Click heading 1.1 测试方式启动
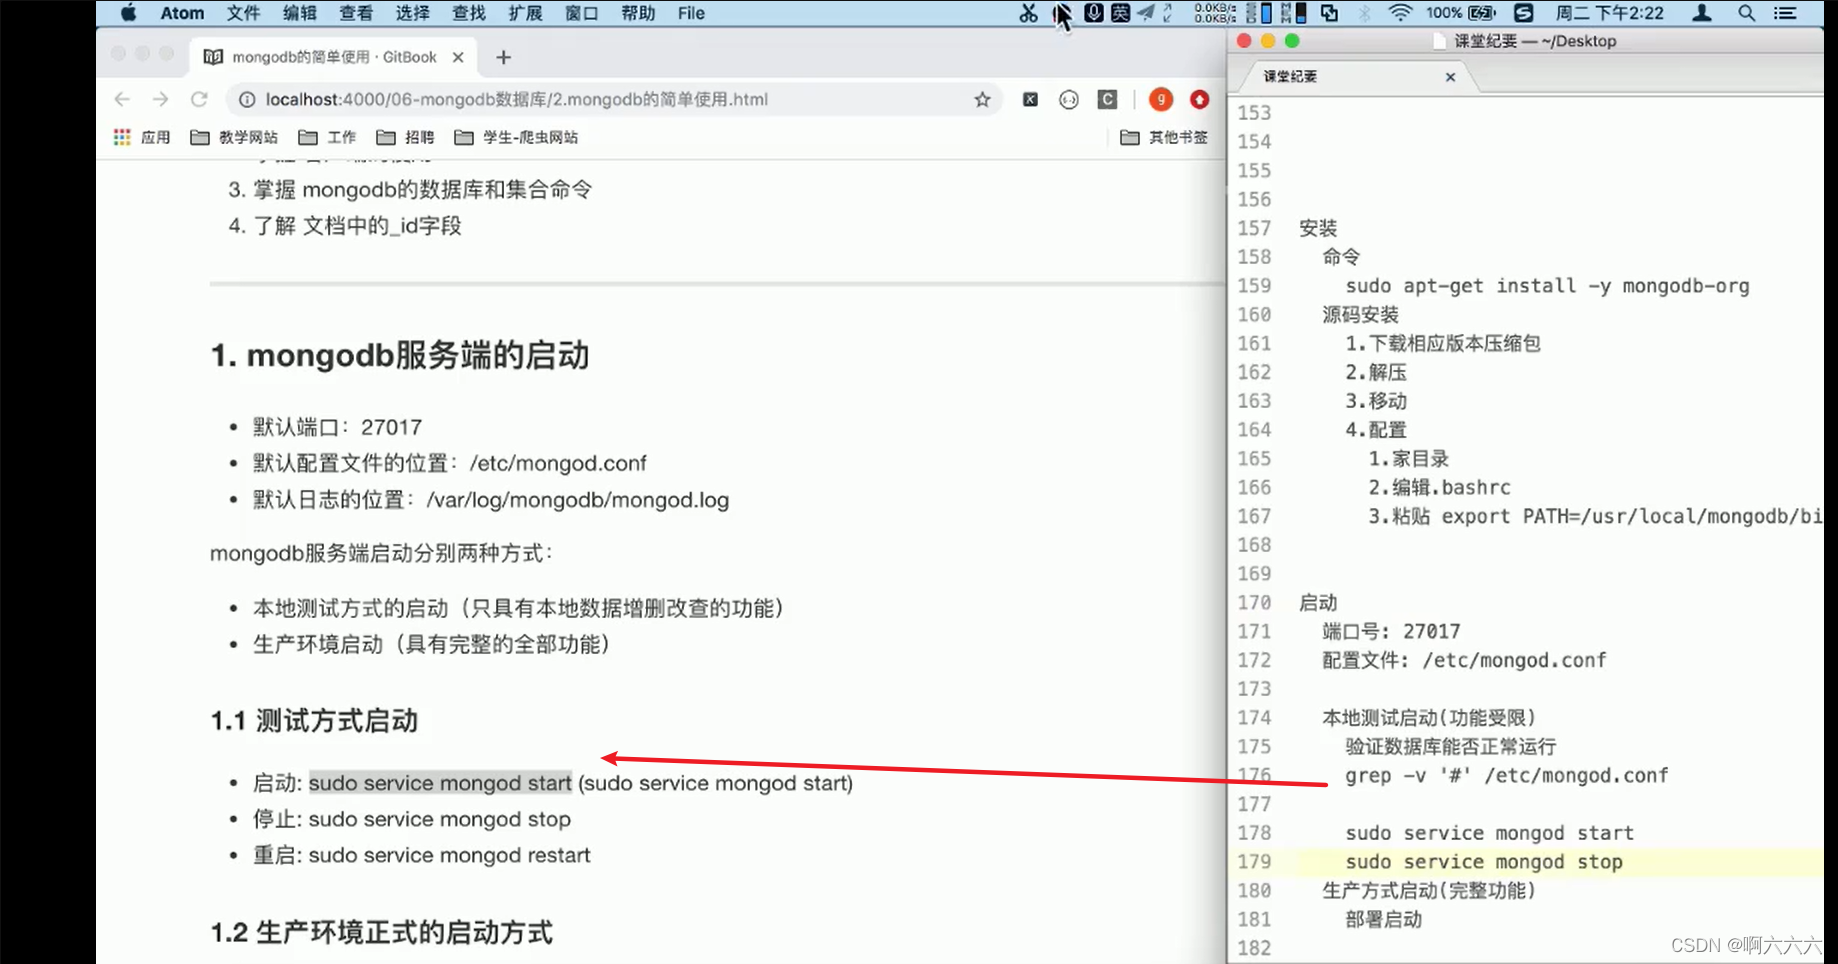 314,721
